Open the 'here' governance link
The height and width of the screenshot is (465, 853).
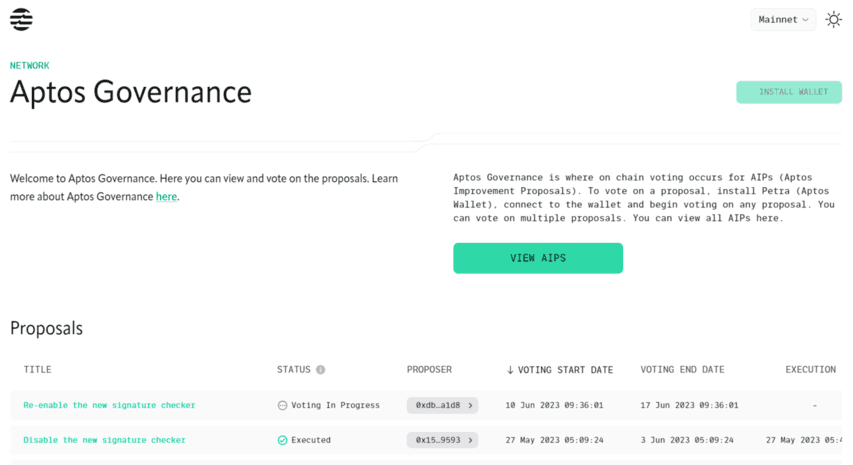(x=166, y=197)
